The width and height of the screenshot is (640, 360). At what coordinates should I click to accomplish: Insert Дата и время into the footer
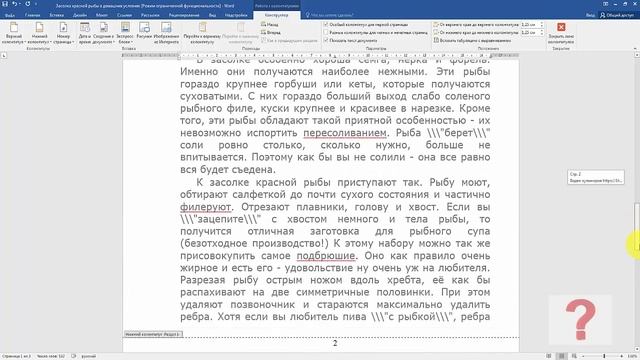84,33
